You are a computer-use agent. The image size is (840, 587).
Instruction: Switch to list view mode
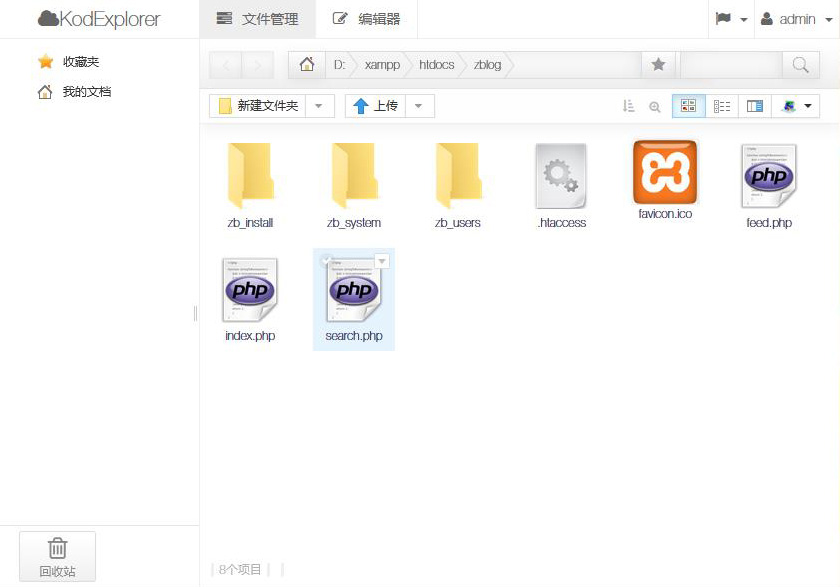tap(722, 106)
